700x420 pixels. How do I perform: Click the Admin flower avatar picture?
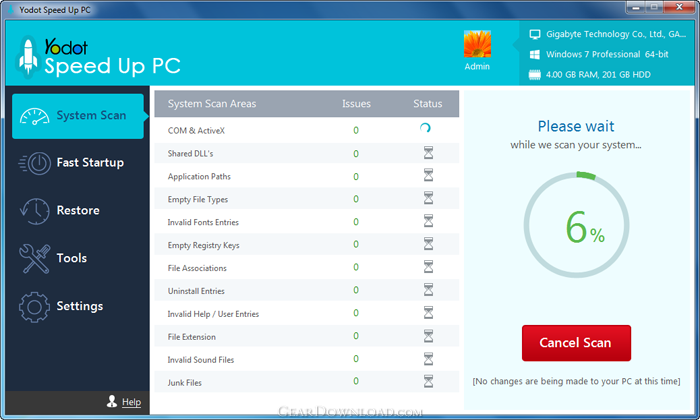pyautogui.click(x=477, y=44)
